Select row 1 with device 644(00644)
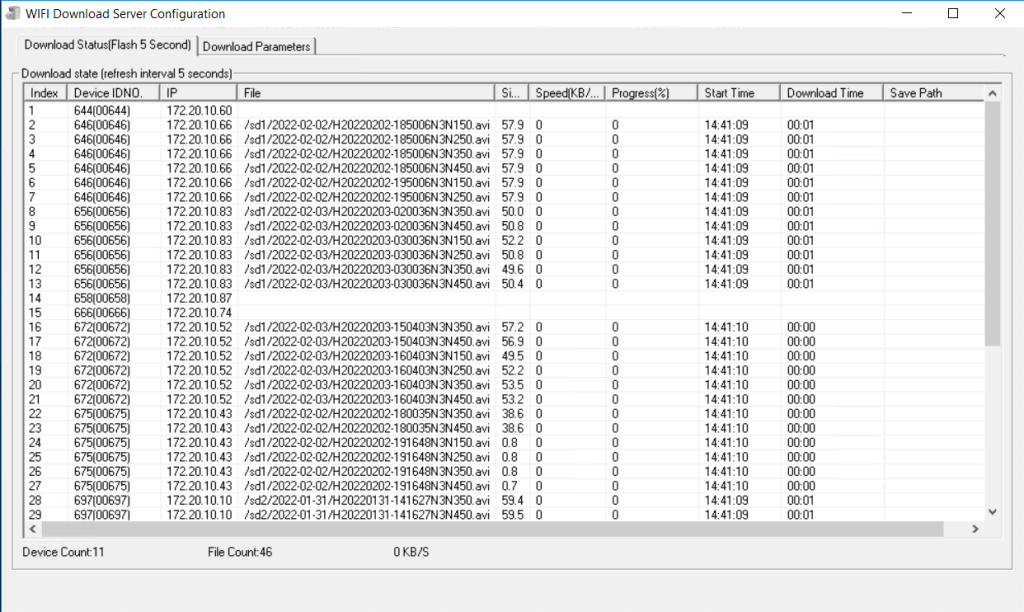 point(102,110)
